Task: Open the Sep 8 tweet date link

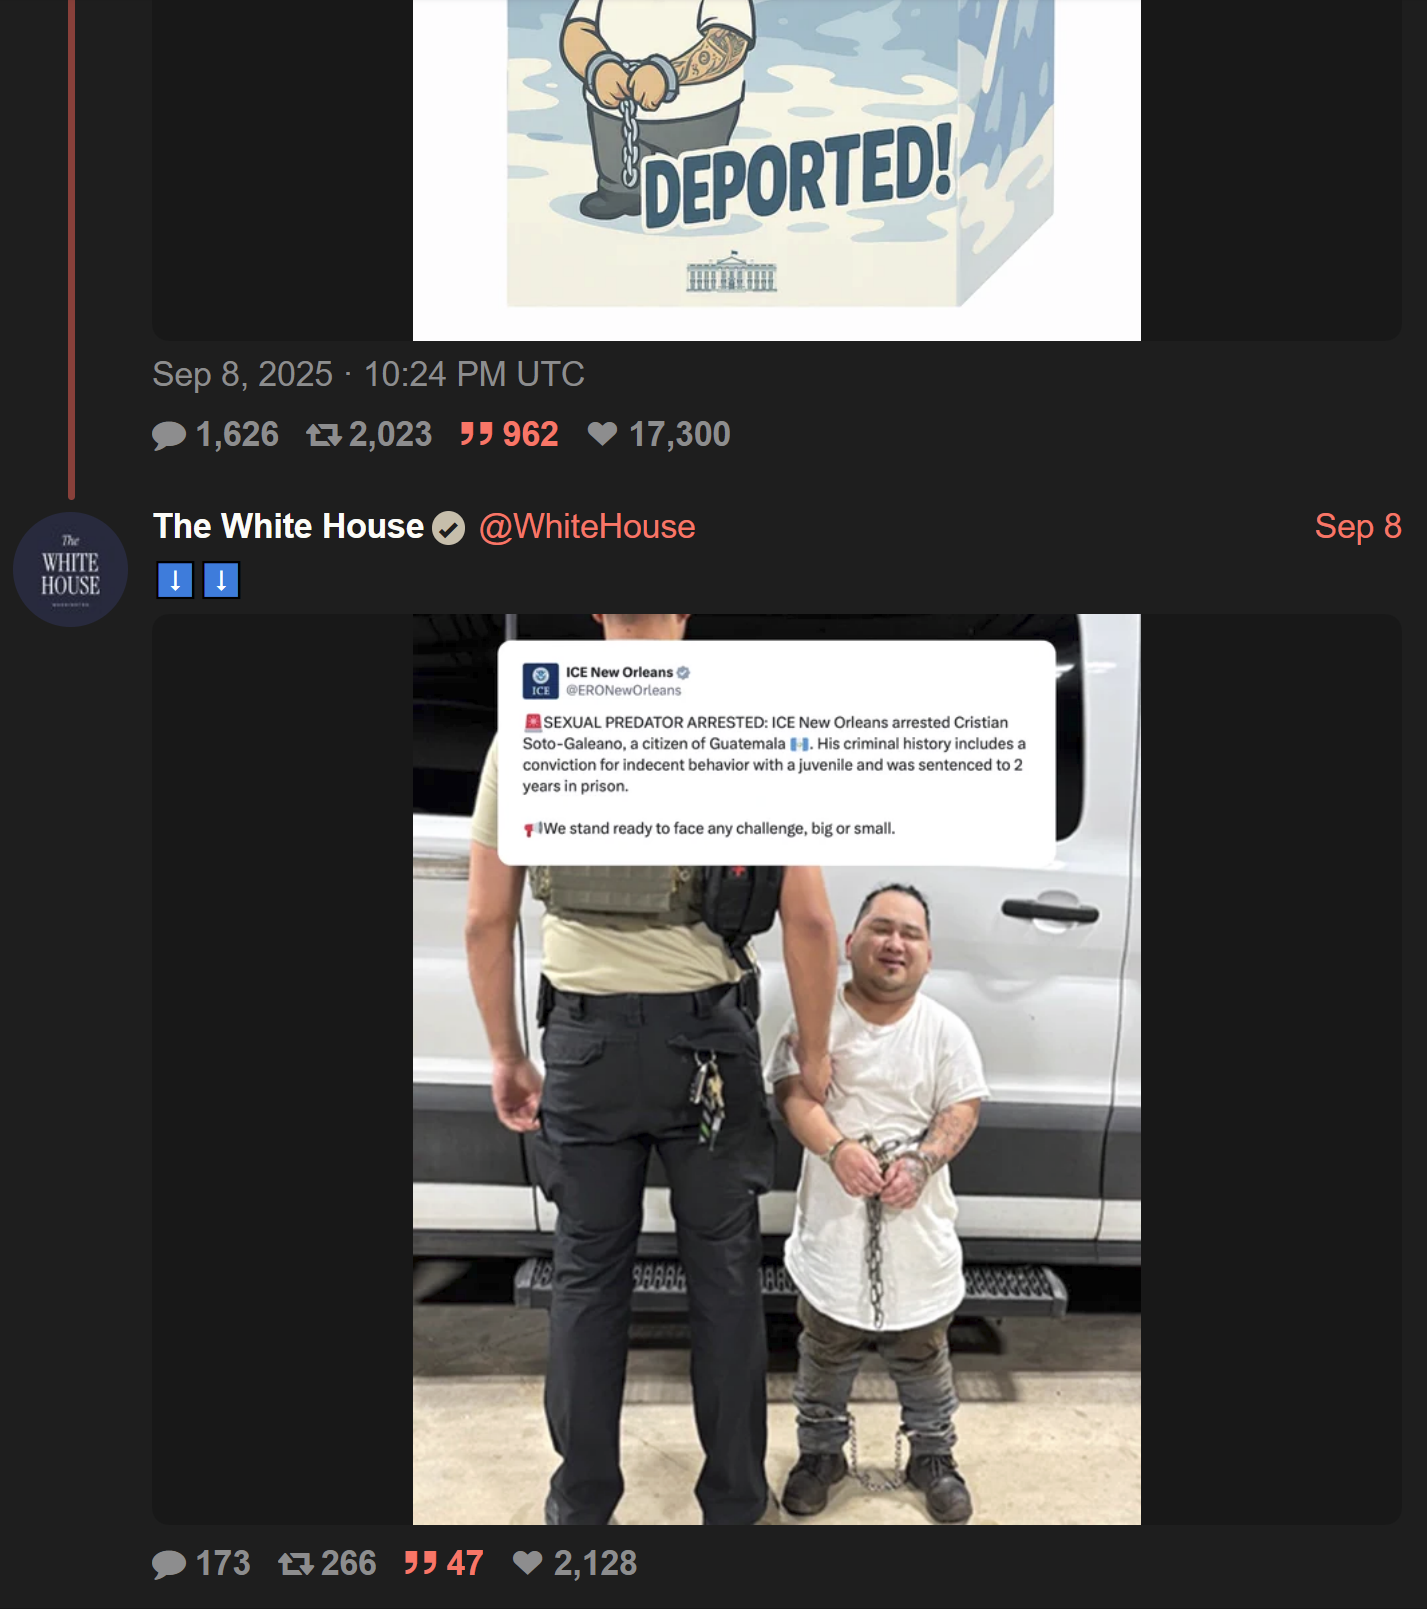Action: click(x=1358, y=527)
